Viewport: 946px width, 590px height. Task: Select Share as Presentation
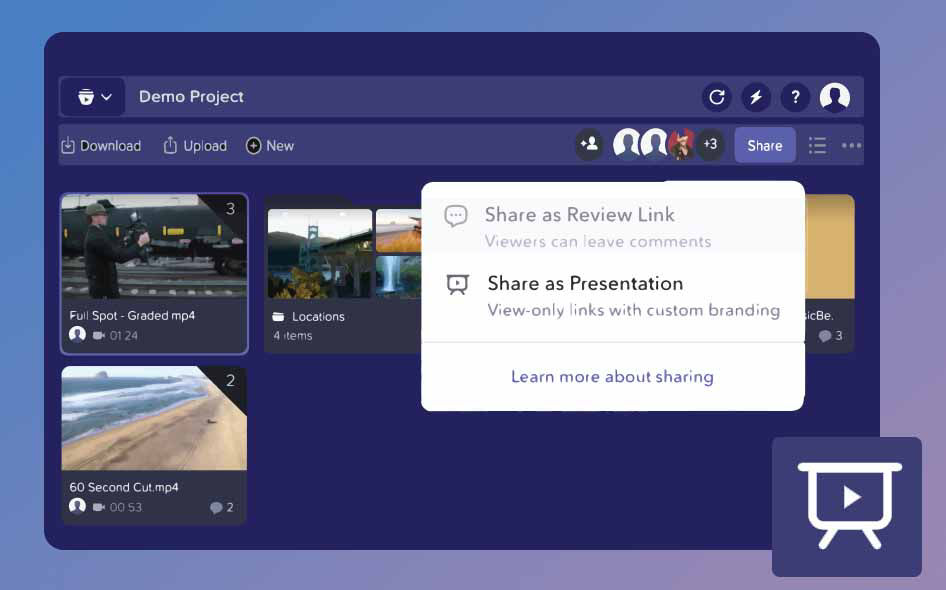click(x=585, y=283)
